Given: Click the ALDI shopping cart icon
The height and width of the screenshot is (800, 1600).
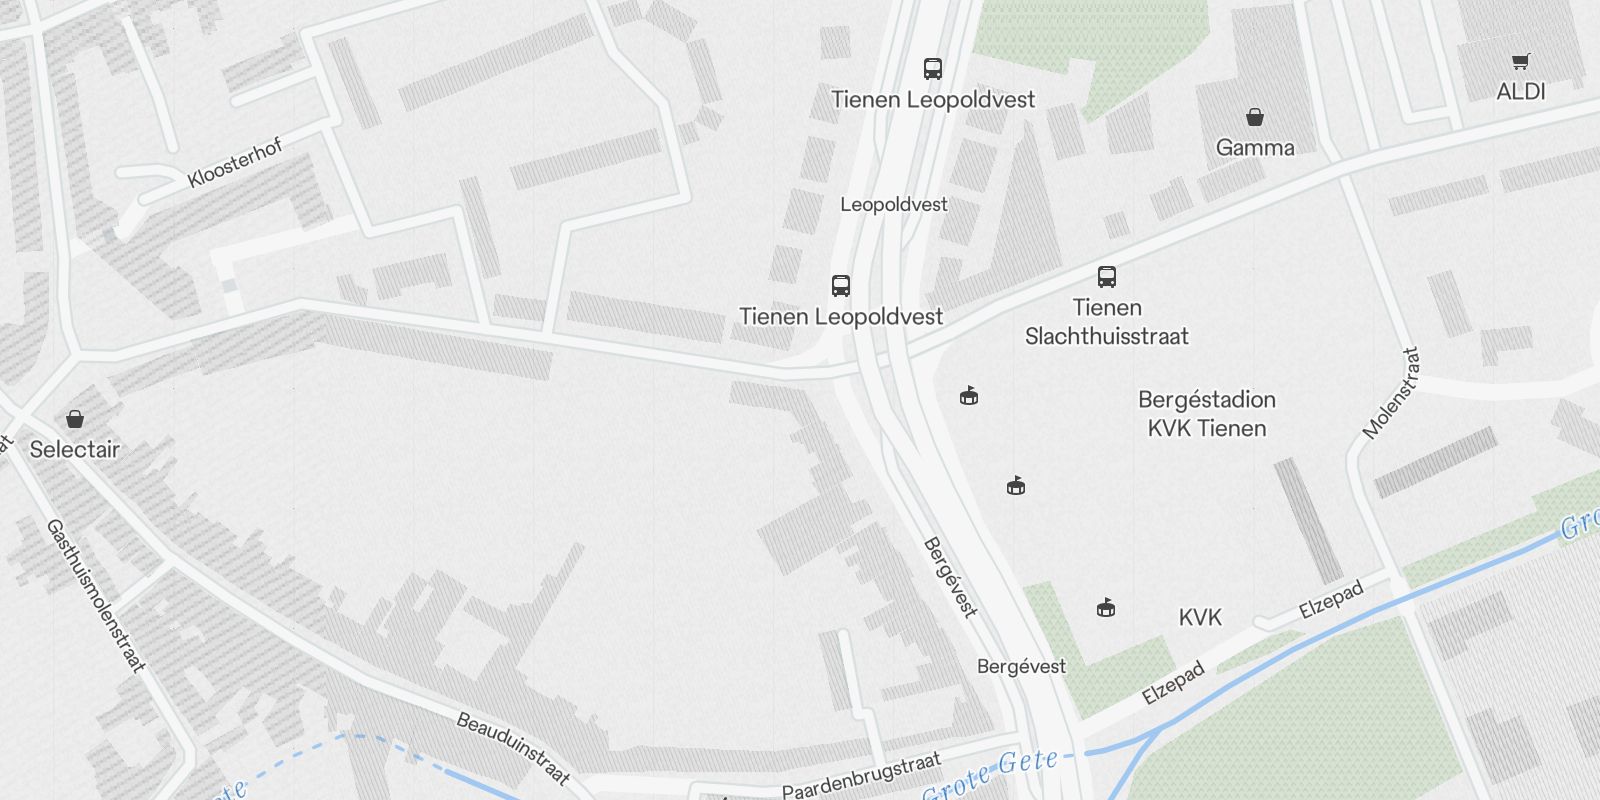Looking at the screenshot, I should pos(1521,62).
